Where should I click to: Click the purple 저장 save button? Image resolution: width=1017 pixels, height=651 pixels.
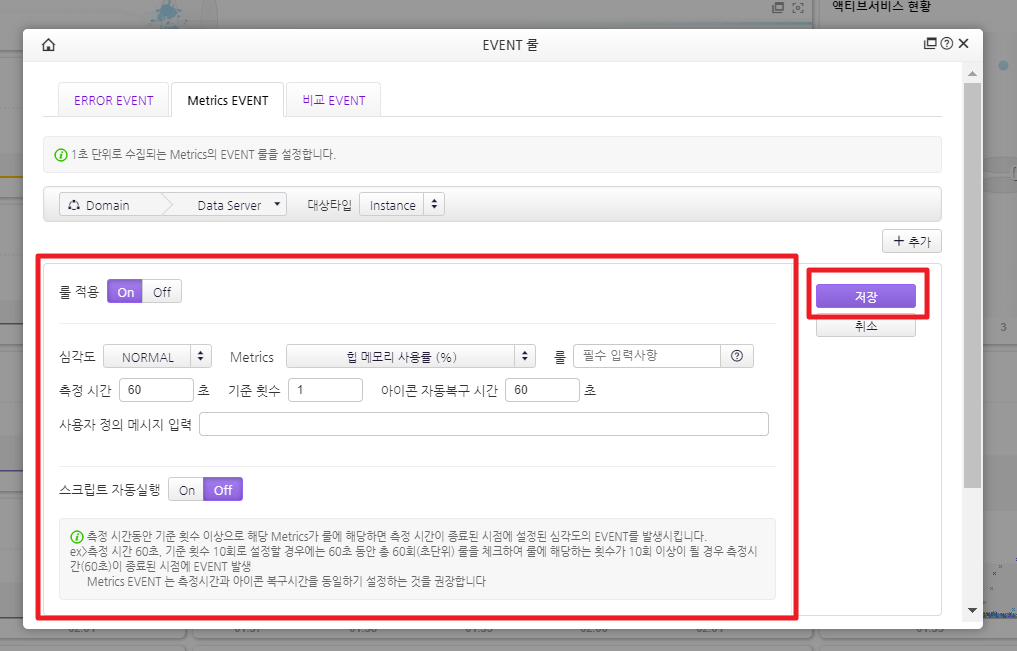pos(865,296)
